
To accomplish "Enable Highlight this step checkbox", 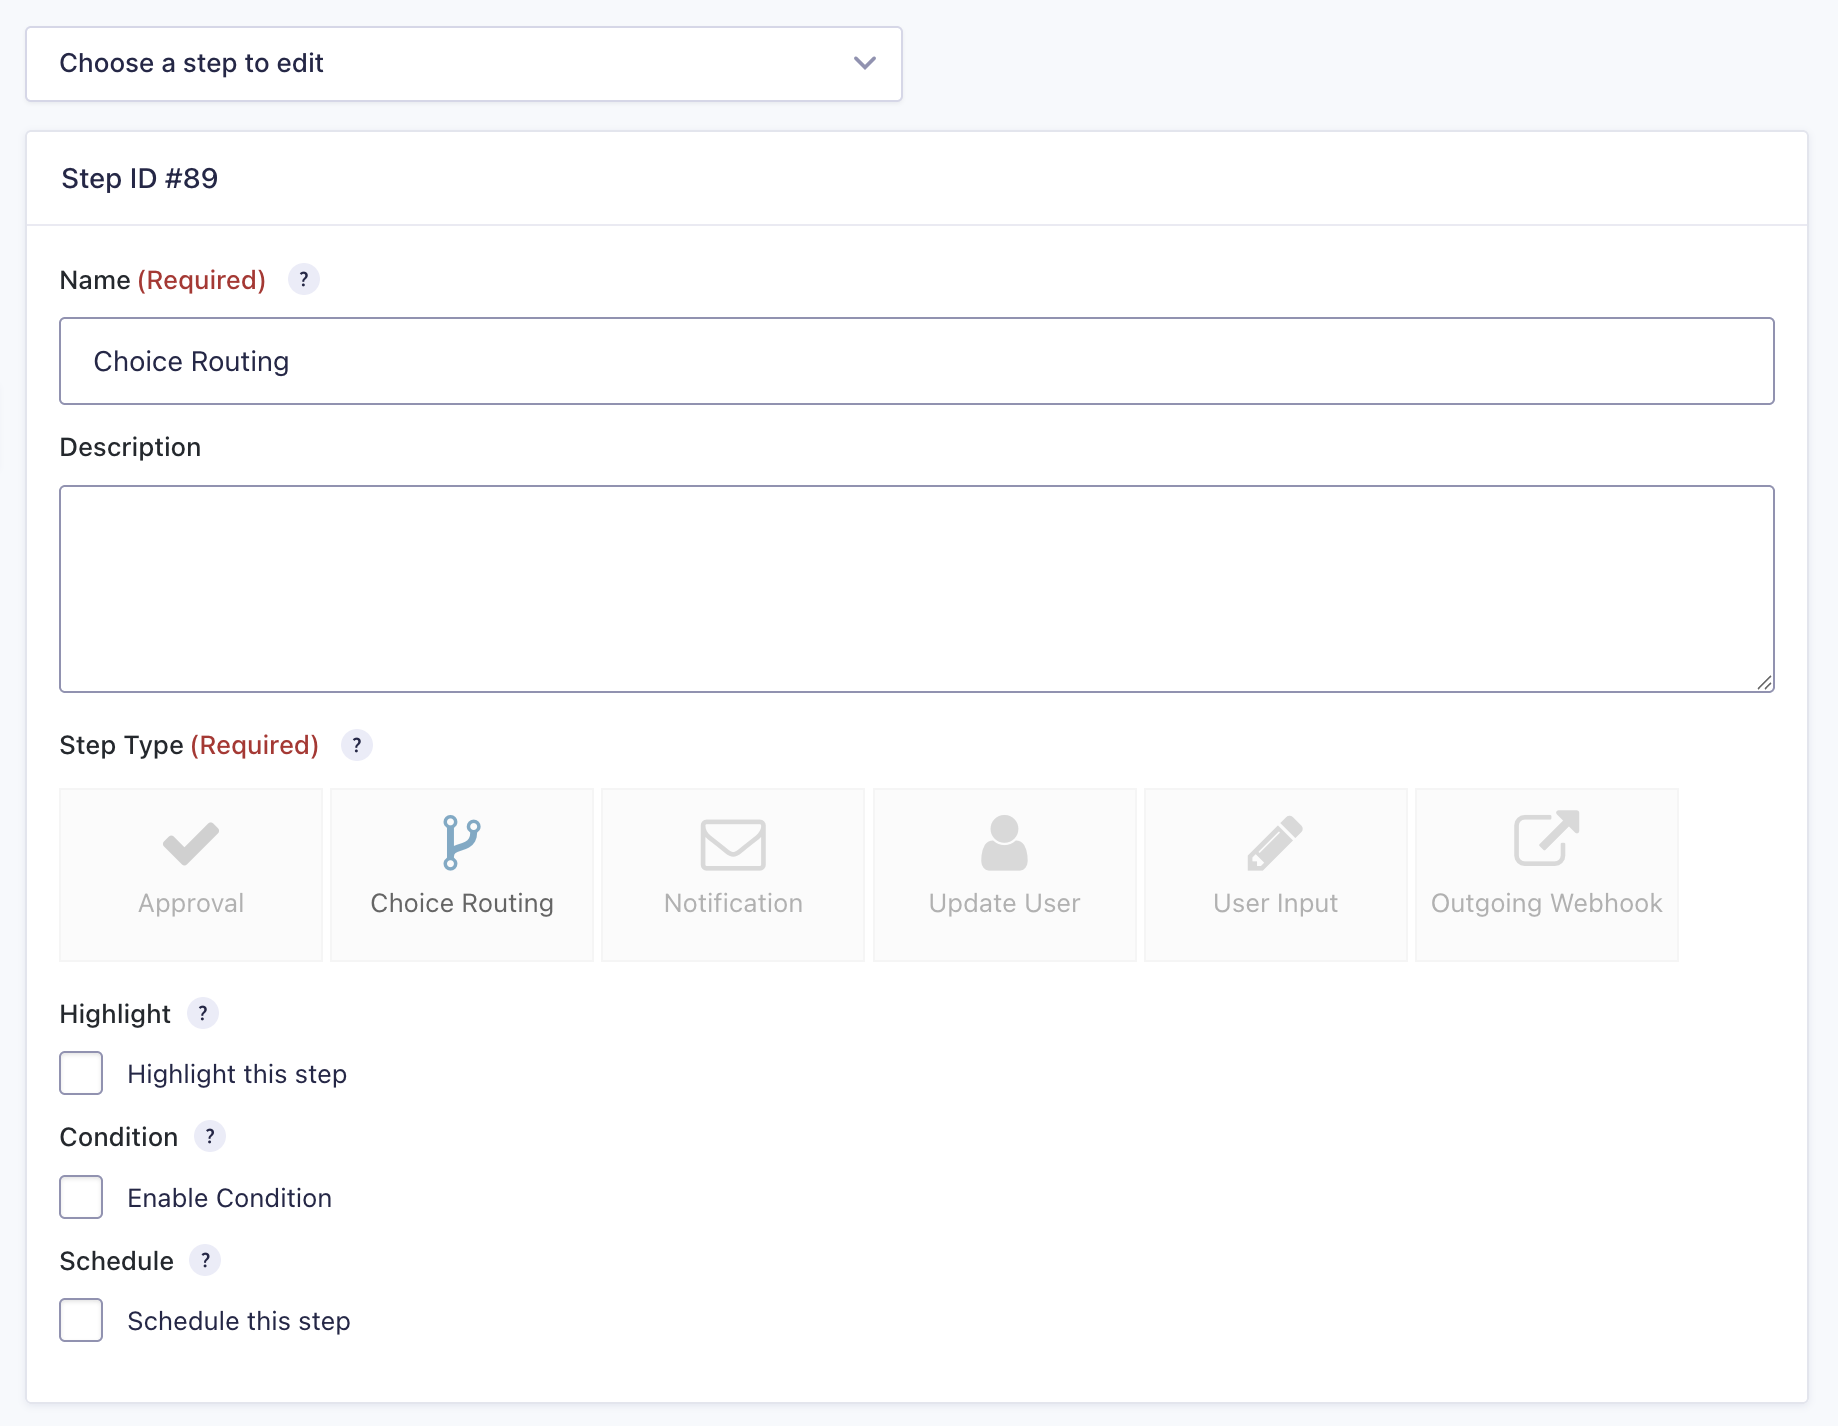I will coord(81,1073).
